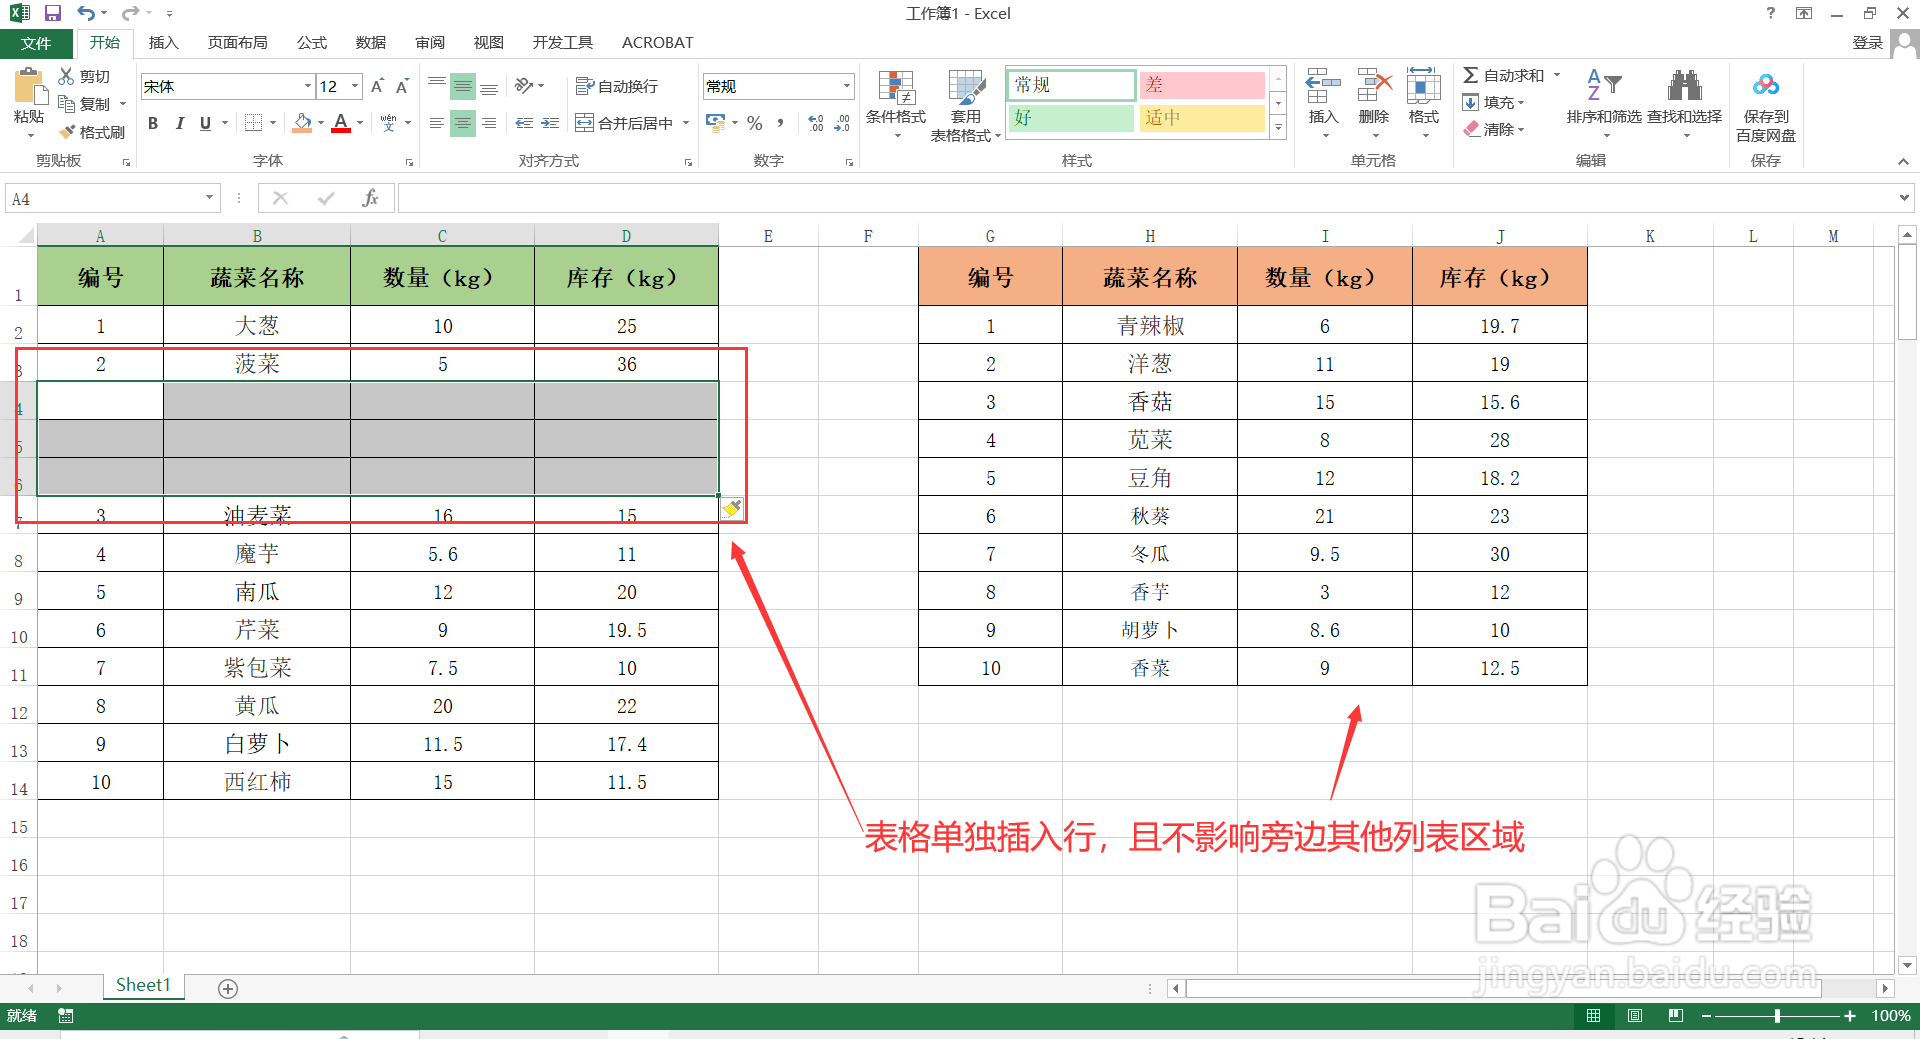Add a new sheet with the plus button
Image resolution: width=1920 pixels, height=1039 pixels.
(227, 988)
